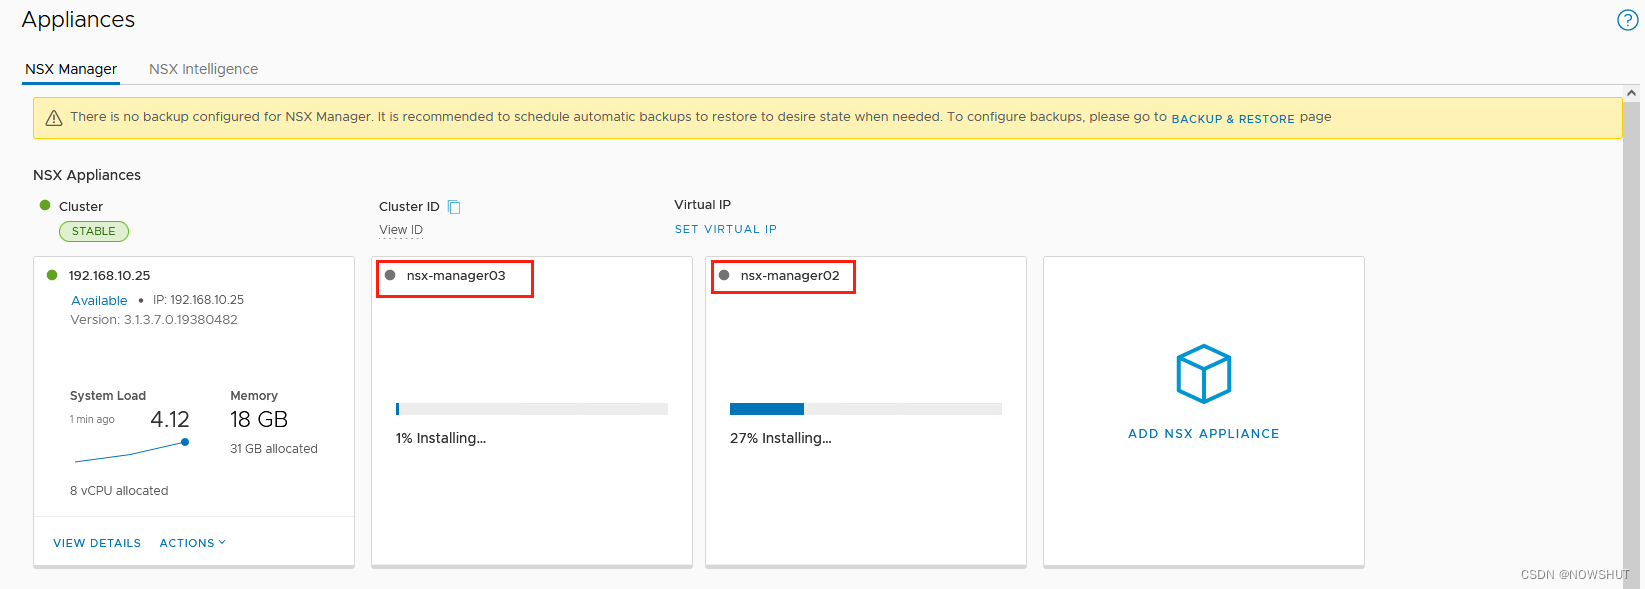Viewport: 1645px width, 589px height.
Task: Click the Available status link
Action: pyautogui.click(x=99, y=300)
